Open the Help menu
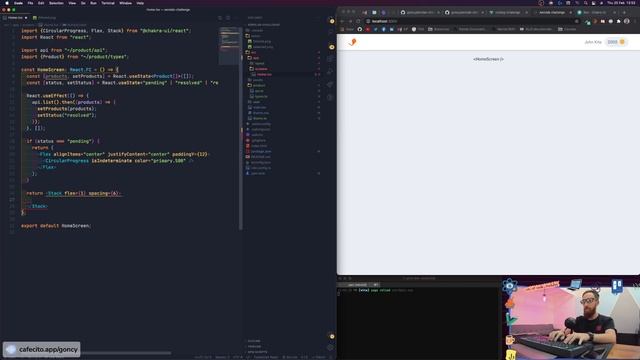Image resolution: width=640 pixels, height=360 pixels. coord(140,3)
